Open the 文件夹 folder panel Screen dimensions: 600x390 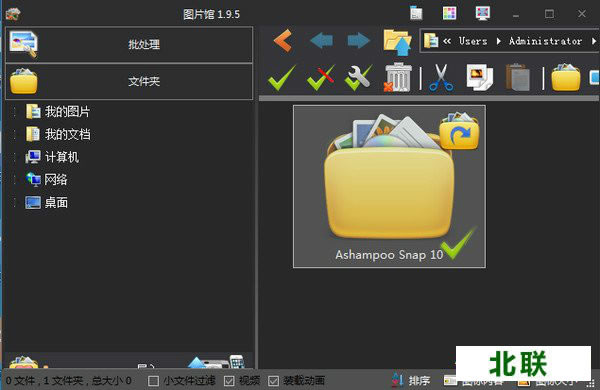[x=129, y=82]
